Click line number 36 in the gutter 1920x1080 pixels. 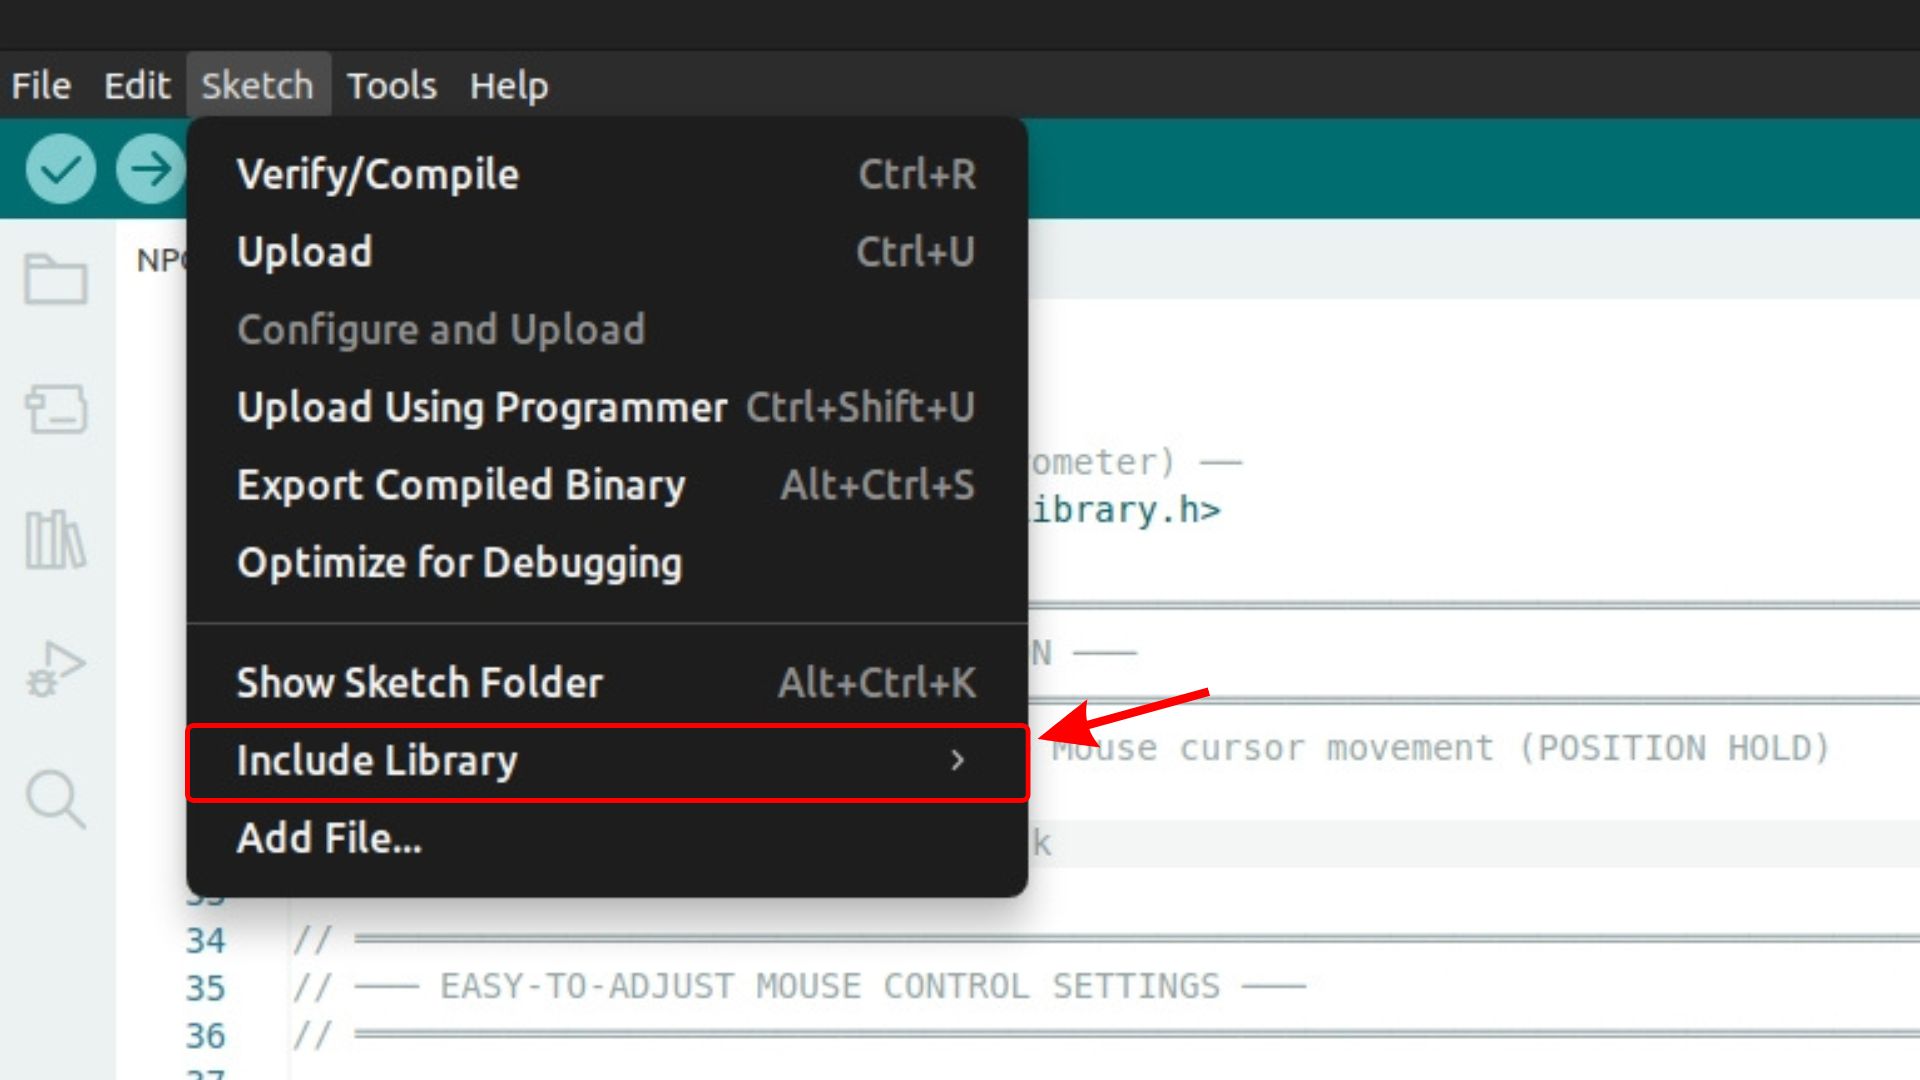click(206, 1036)
